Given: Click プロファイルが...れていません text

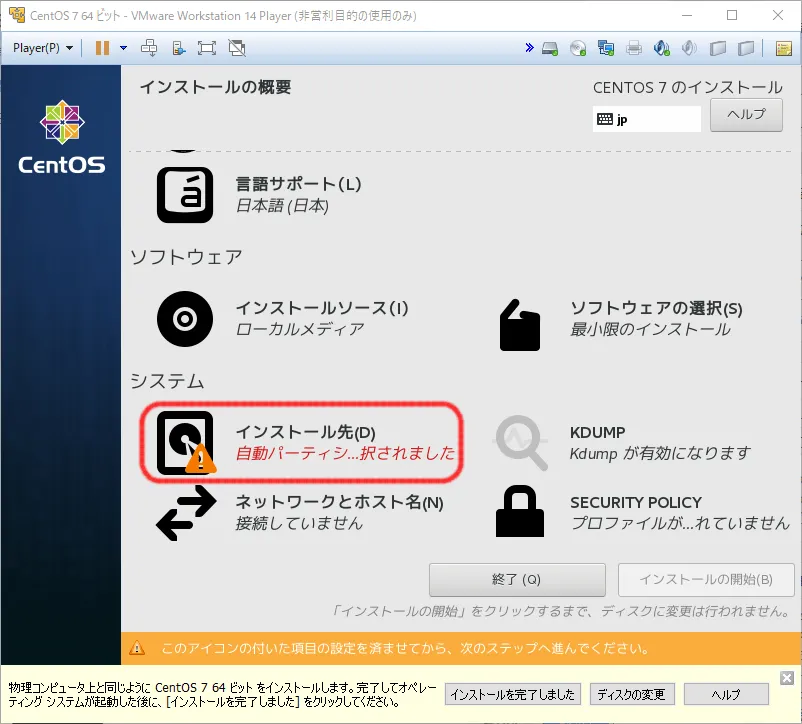Looking at the screenshot, I should click(x=680, y=524).
